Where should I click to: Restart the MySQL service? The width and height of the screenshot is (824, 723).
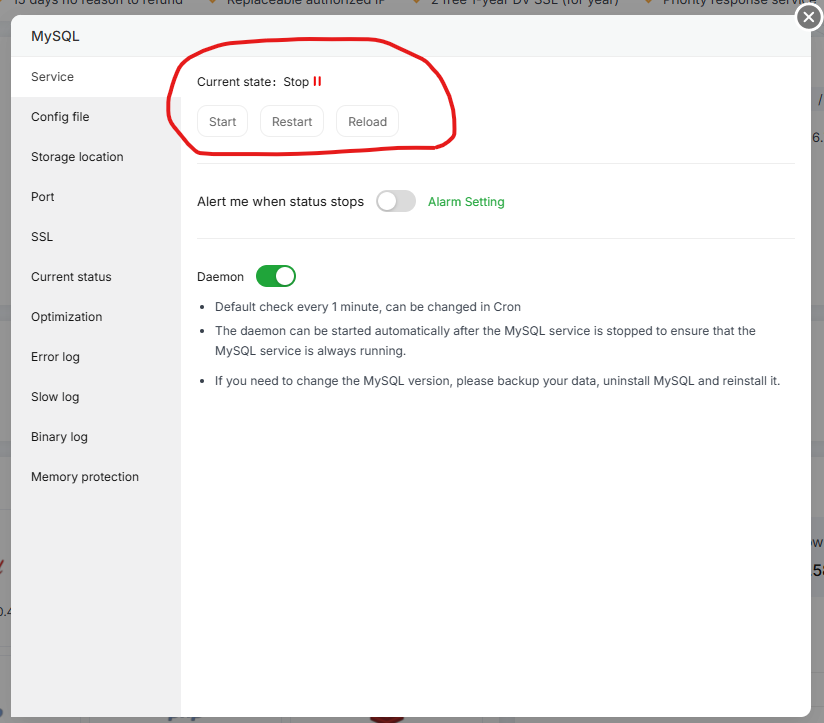pos(292,121)
